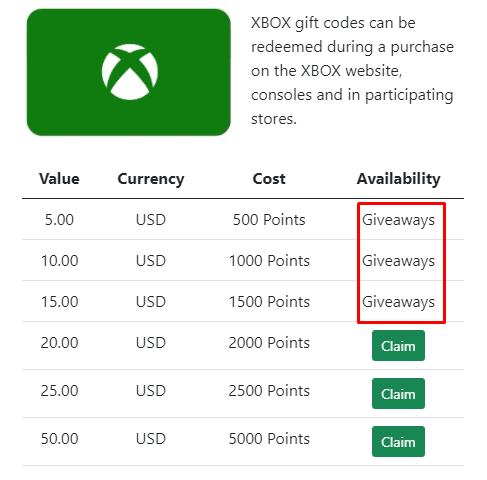Click the green Xbox gift card image
The image size is (487, 480).
[x=129, y=72]
